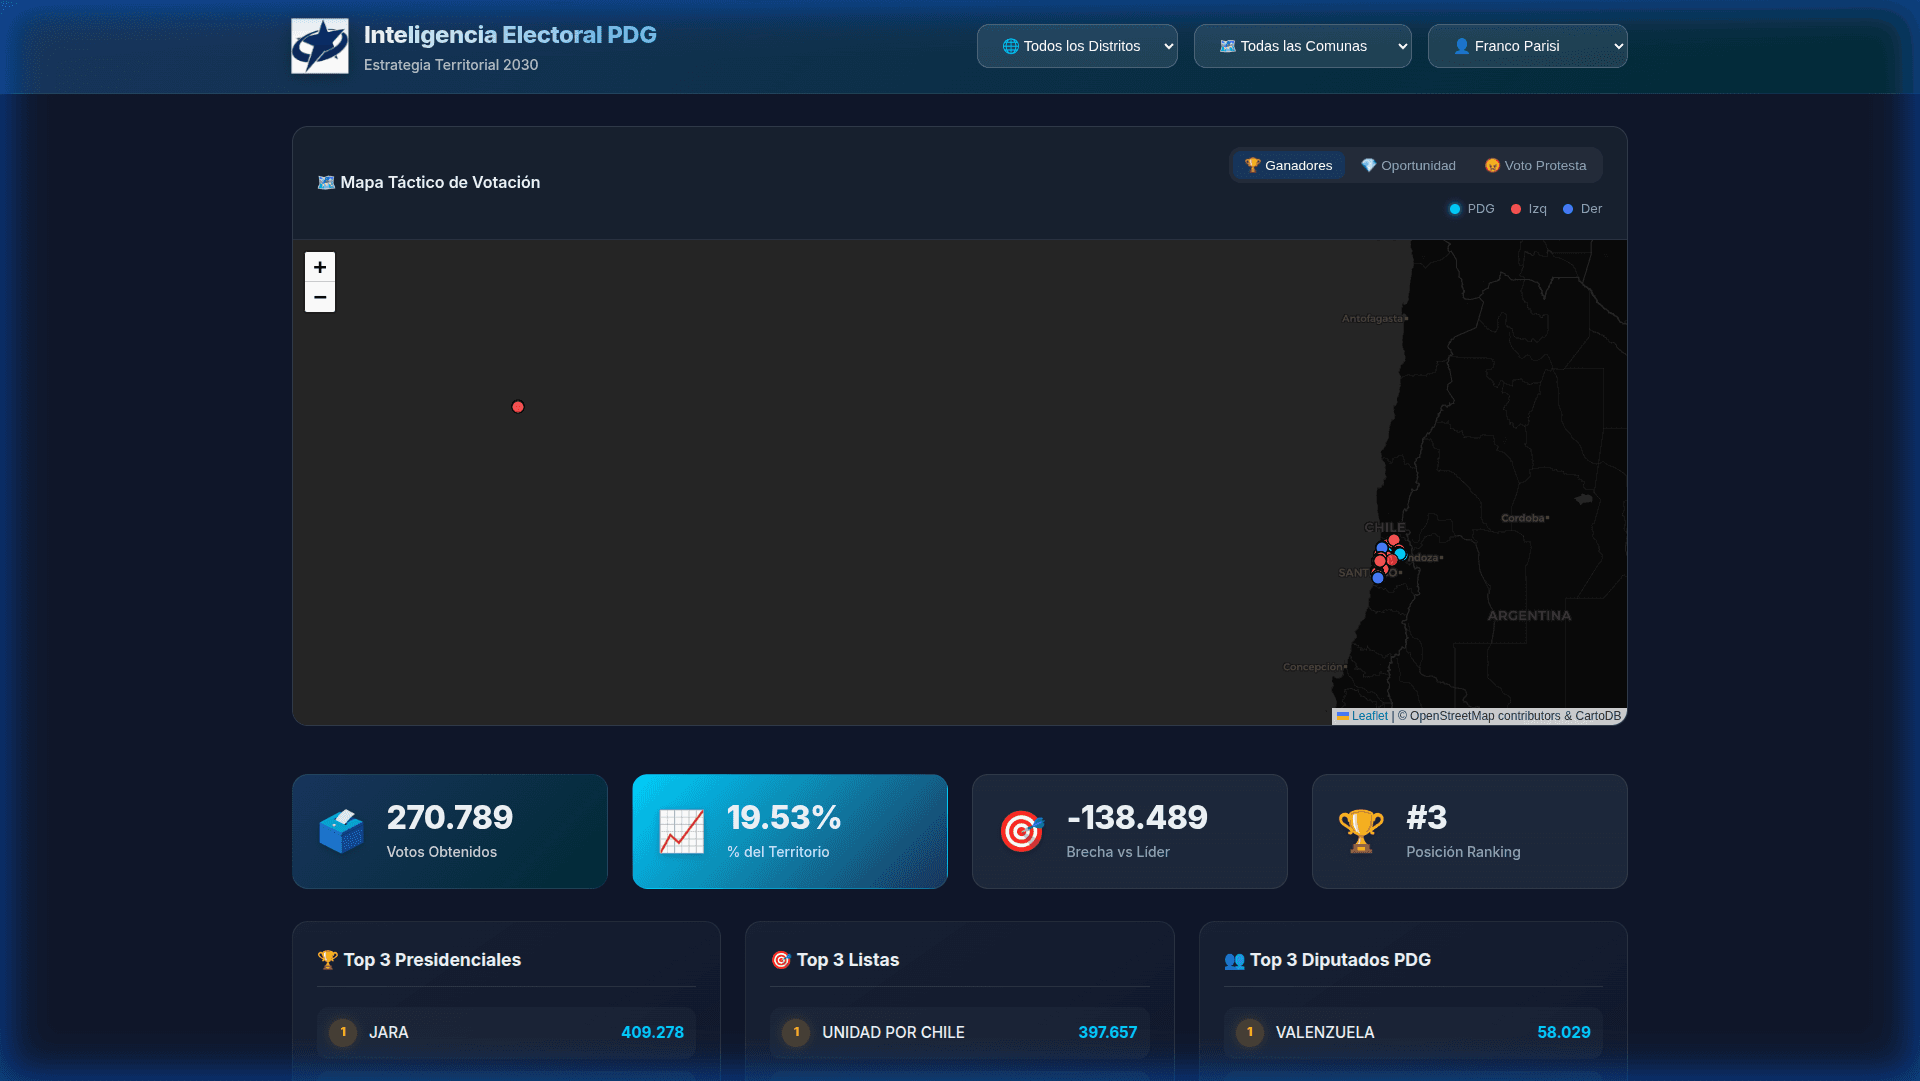Image resolution: width=1920 pixels, height=1081 pixels.
Task: Click the star logo of Inteligencia Electoral PDG
Action: click(319, 45)
